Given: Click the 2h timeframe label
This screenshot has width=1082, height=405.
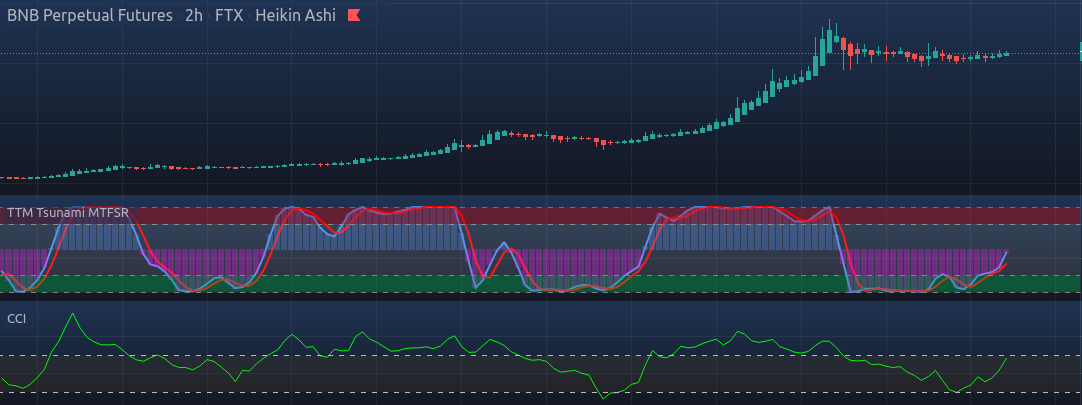Looking at the screenshot, I should coord(194,15).
